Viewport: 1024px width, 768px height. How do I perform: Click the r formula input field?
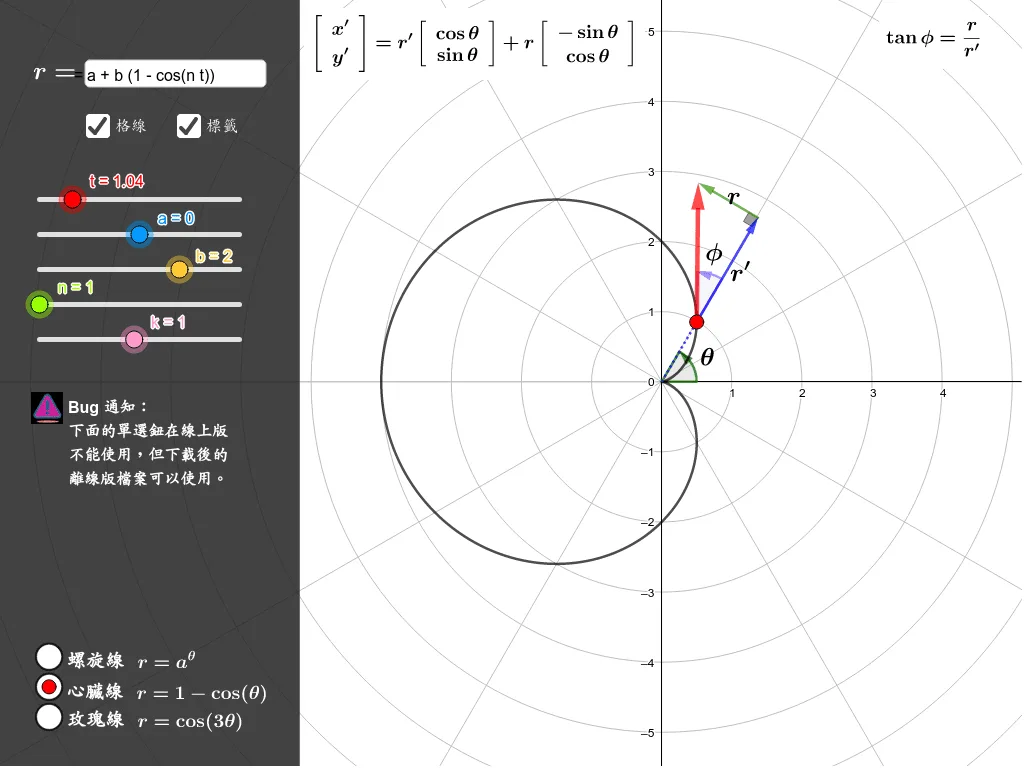point(175,74)
